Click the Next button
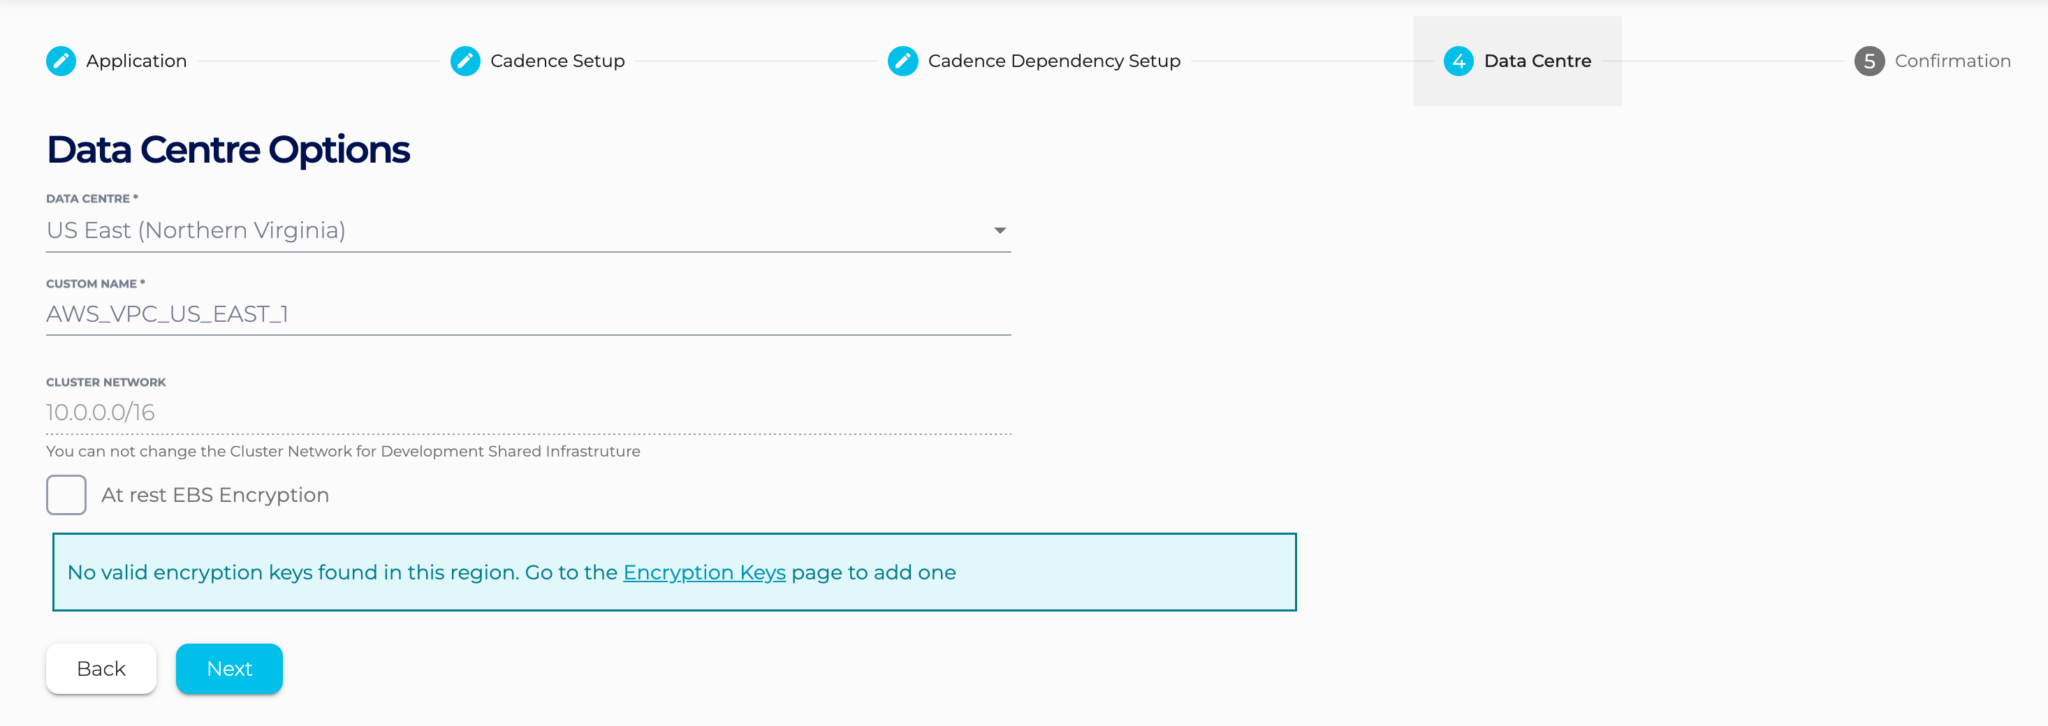The width and height of the screenshot is (2048, 726). click(x=229, y=668)
